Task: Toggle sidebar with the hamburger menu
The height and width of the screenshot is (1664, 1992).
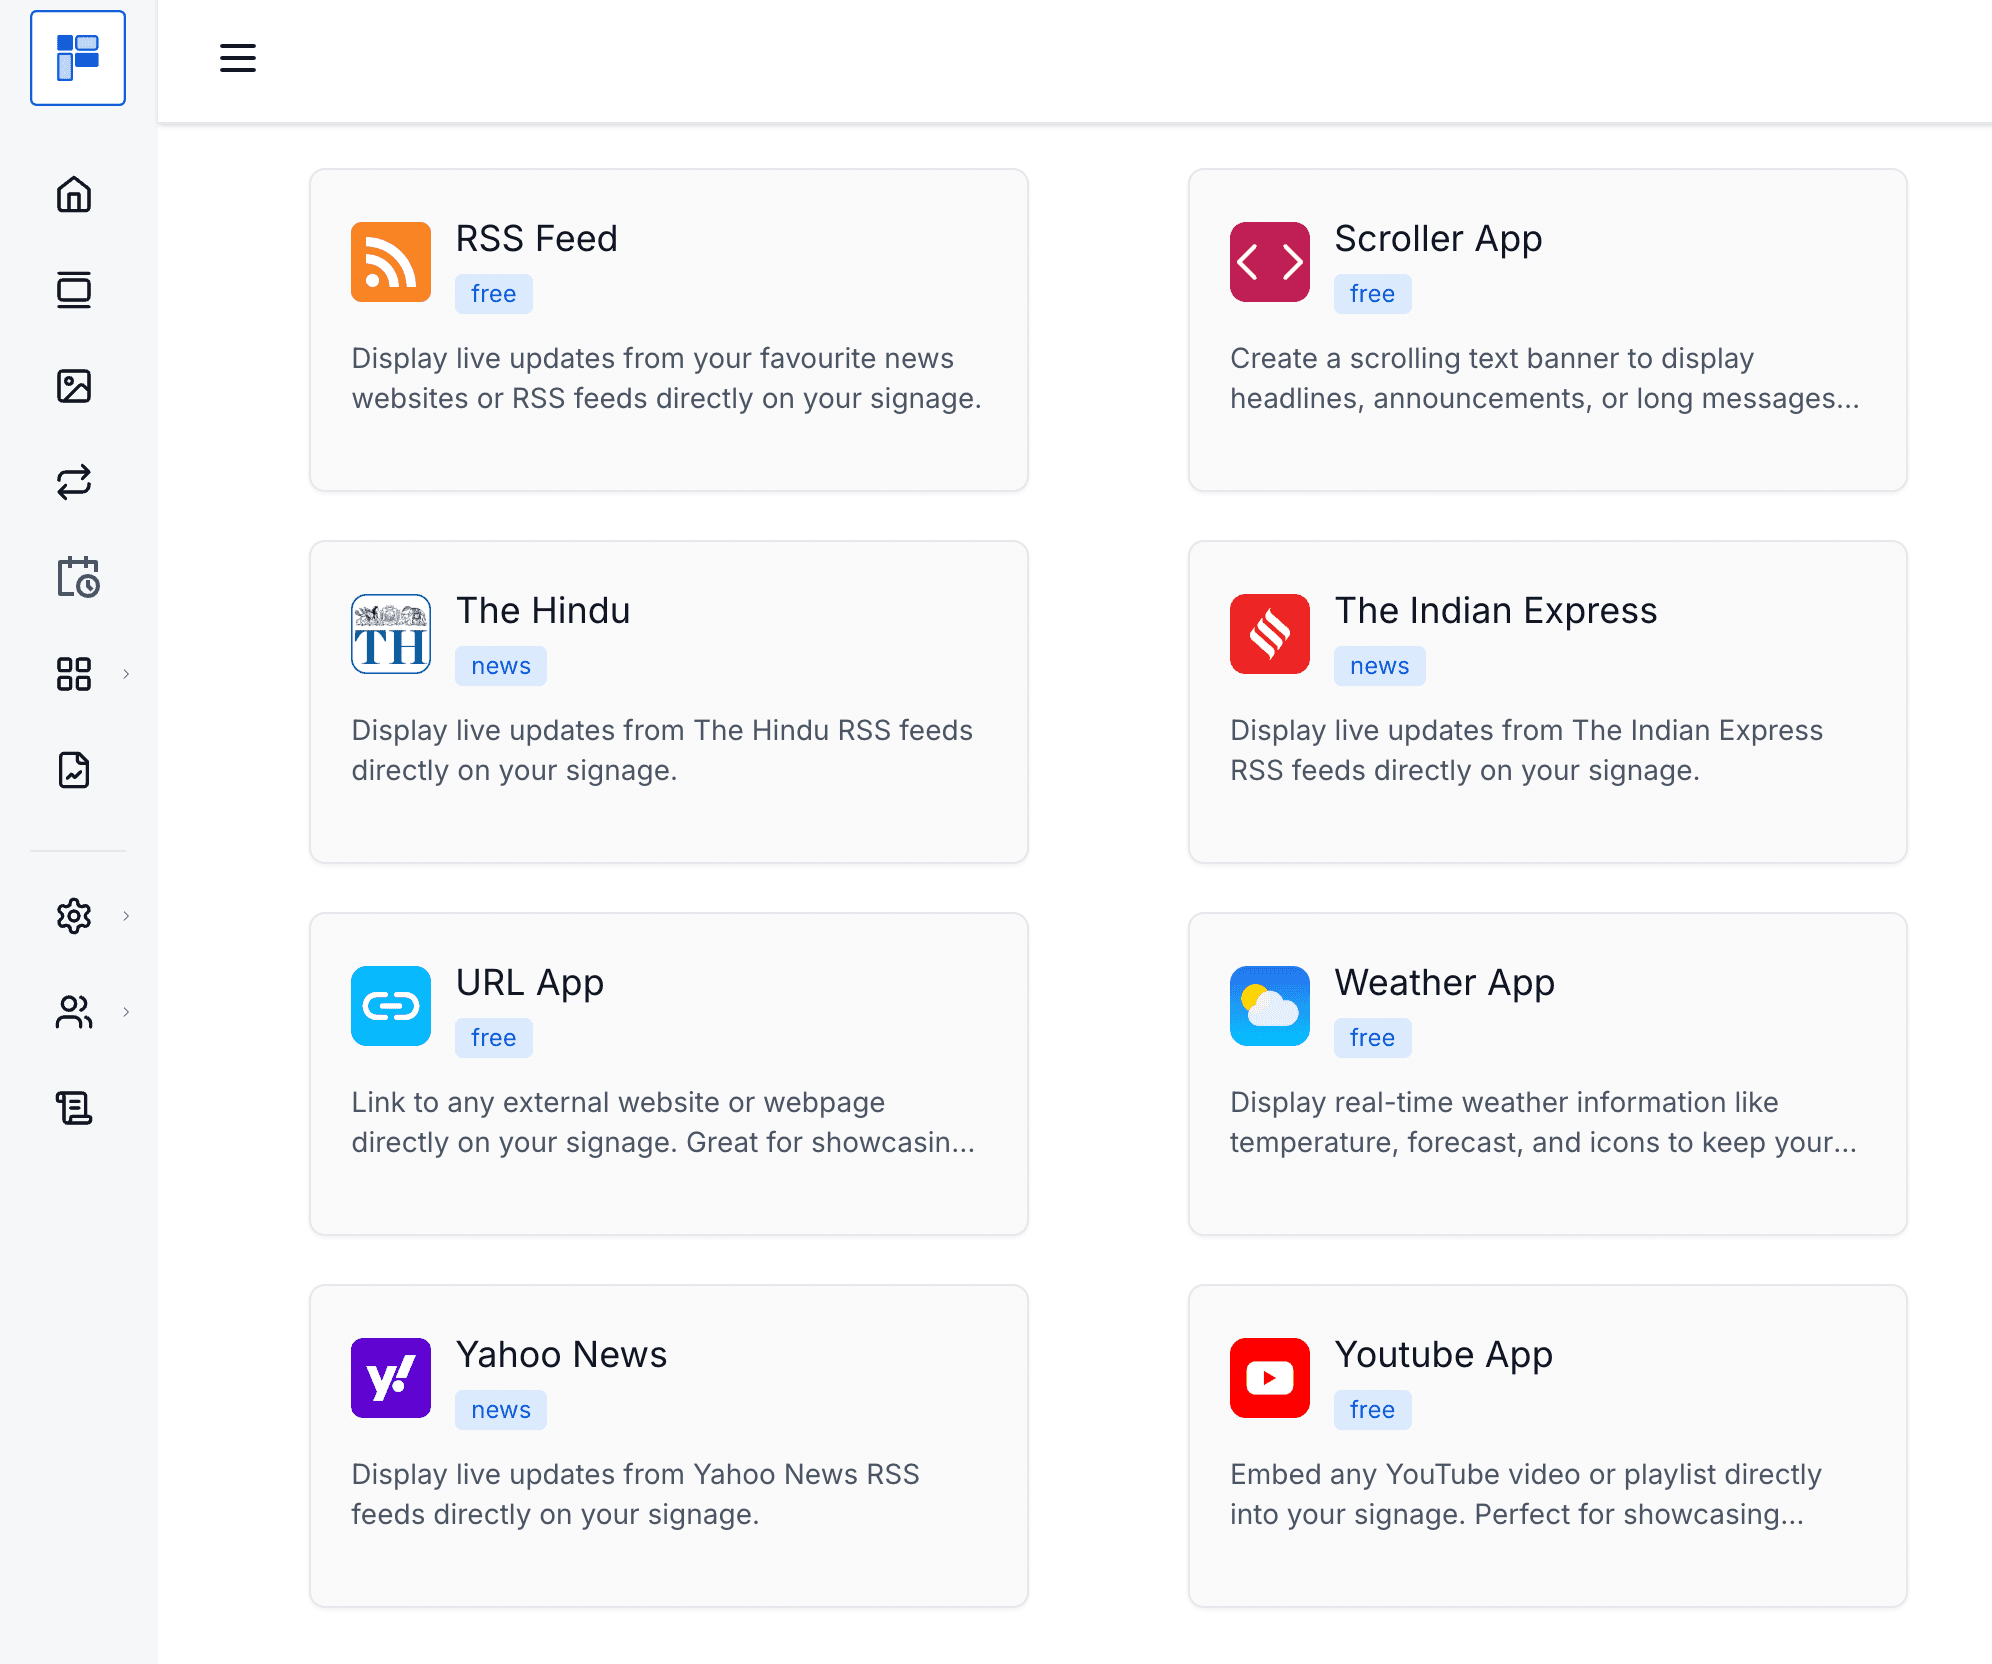Action: tap(238, 58)
